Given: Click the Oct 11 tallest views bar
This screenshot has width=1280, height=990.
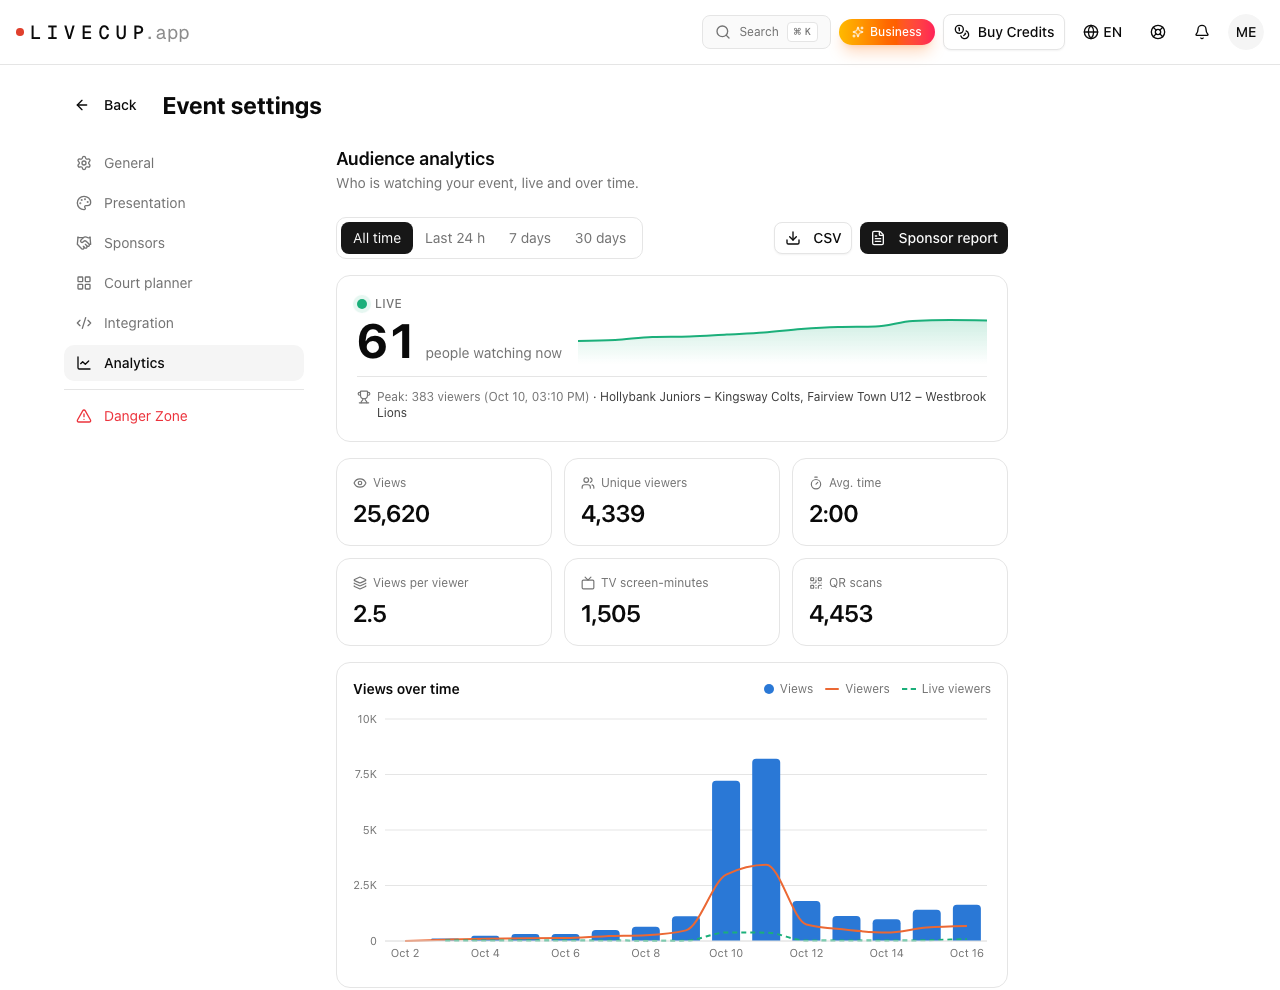Looking at the screenshot, I should point(766,850).
